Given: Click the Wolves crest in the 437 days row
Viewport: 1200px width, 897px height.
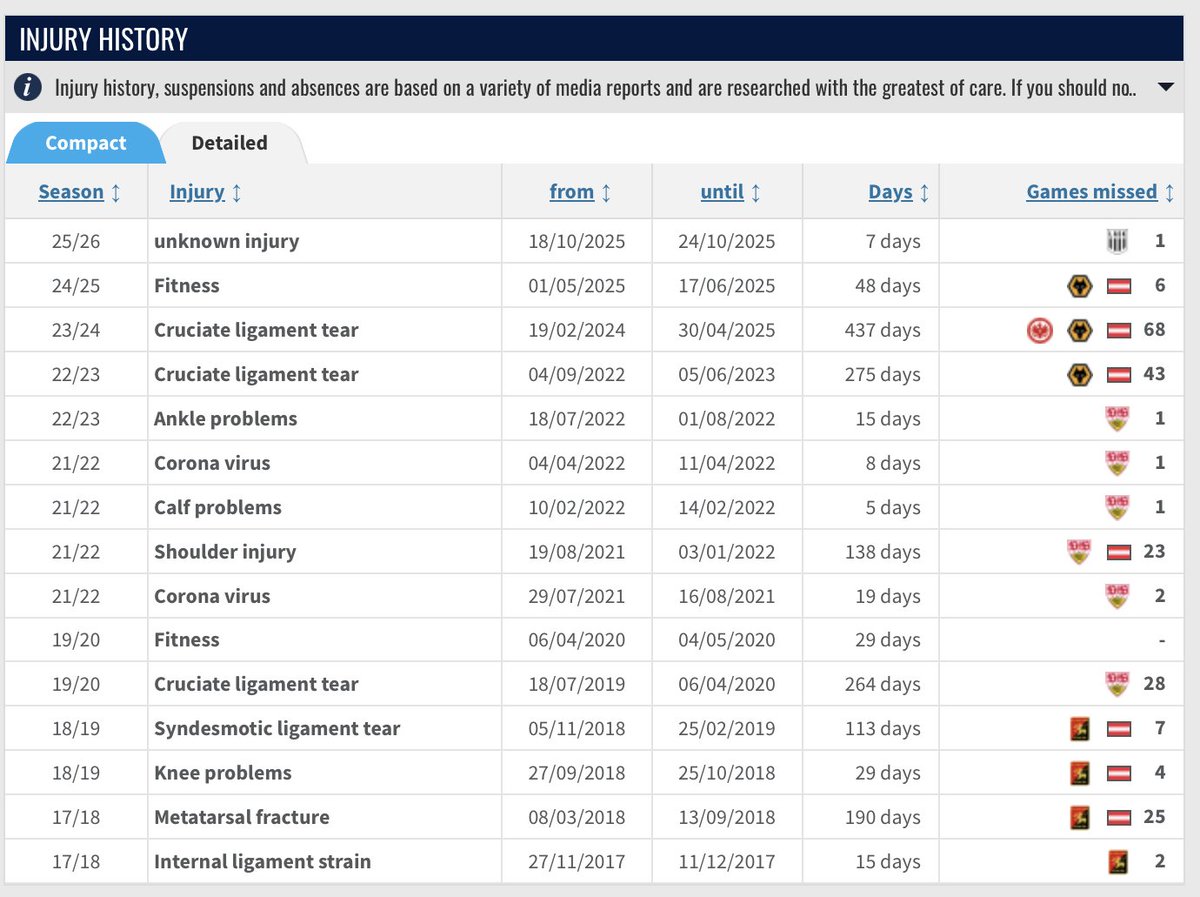Looking at the screenshot, I should click(1078, 330).
